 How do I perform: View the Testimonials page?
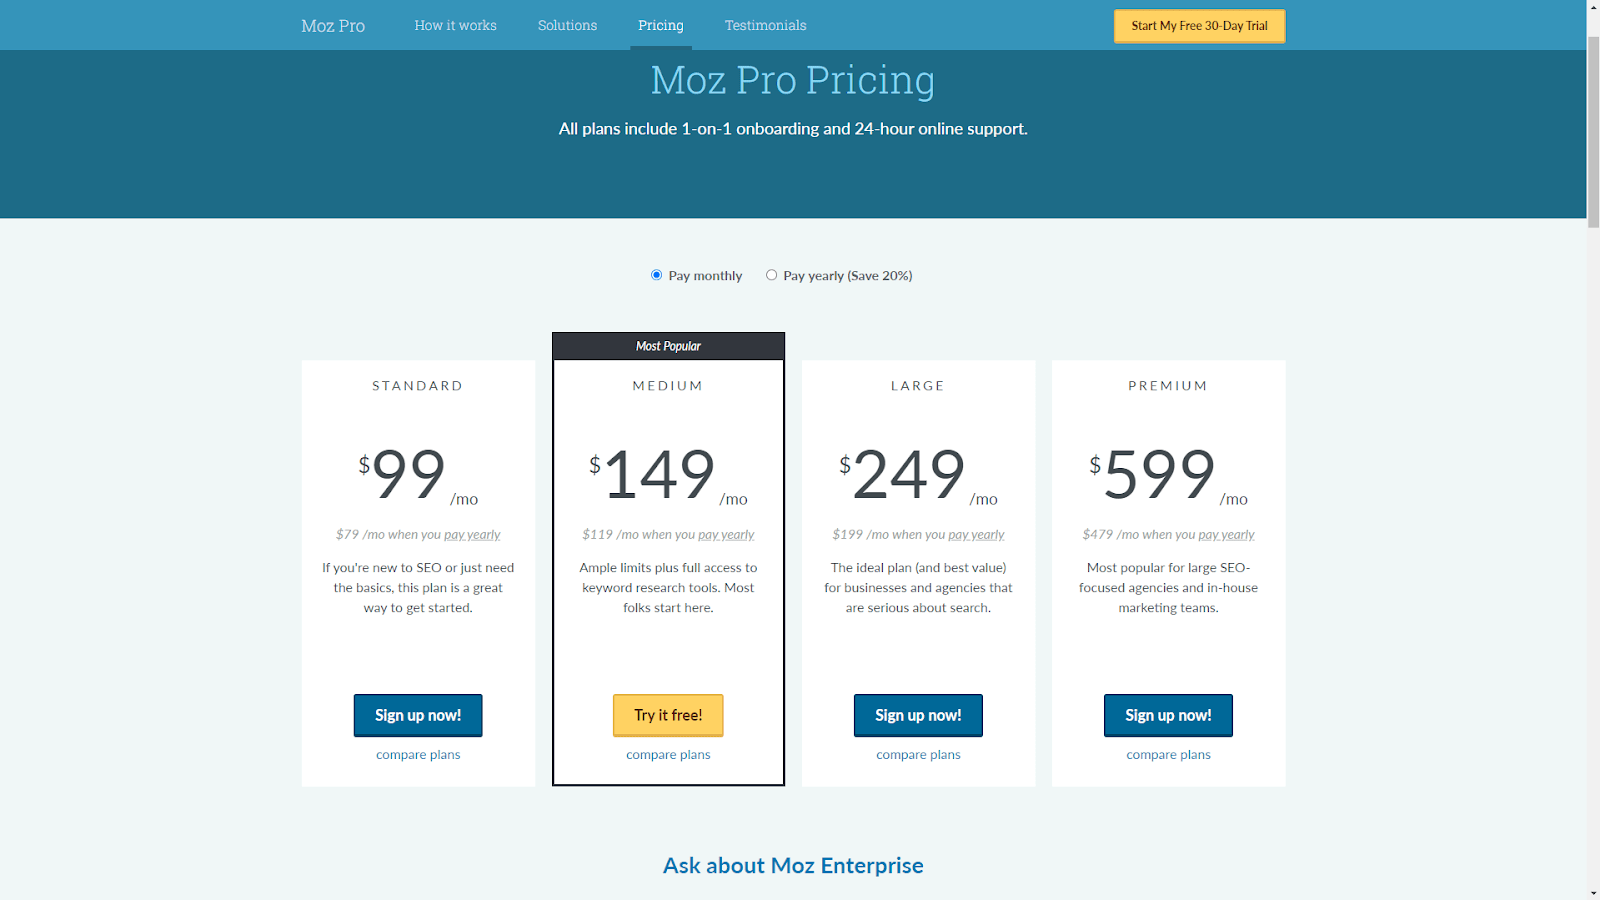pyautogui.click(x=765, y=25)
